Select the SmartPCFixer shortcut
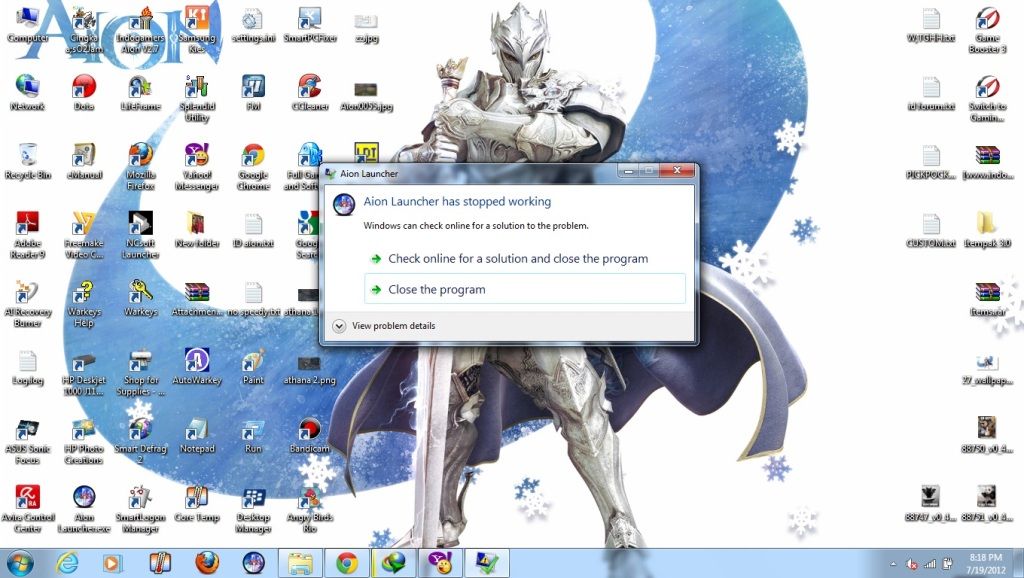The width and height of the screenshot is (1024, 578). click(310, 25)
